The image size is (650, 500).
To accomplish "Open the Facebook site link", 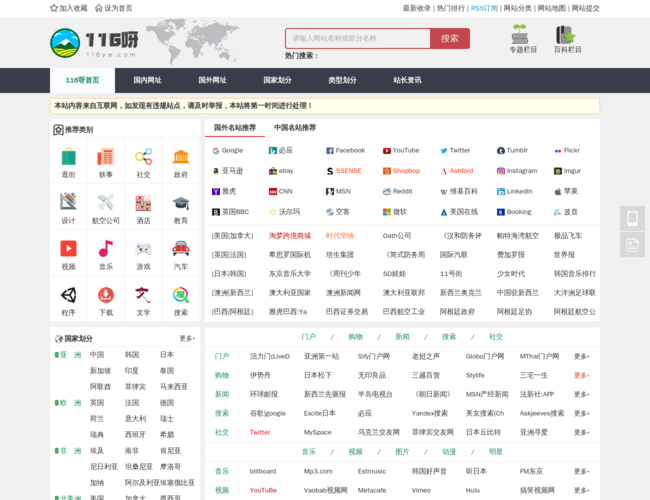I will (x=345, y=150).
